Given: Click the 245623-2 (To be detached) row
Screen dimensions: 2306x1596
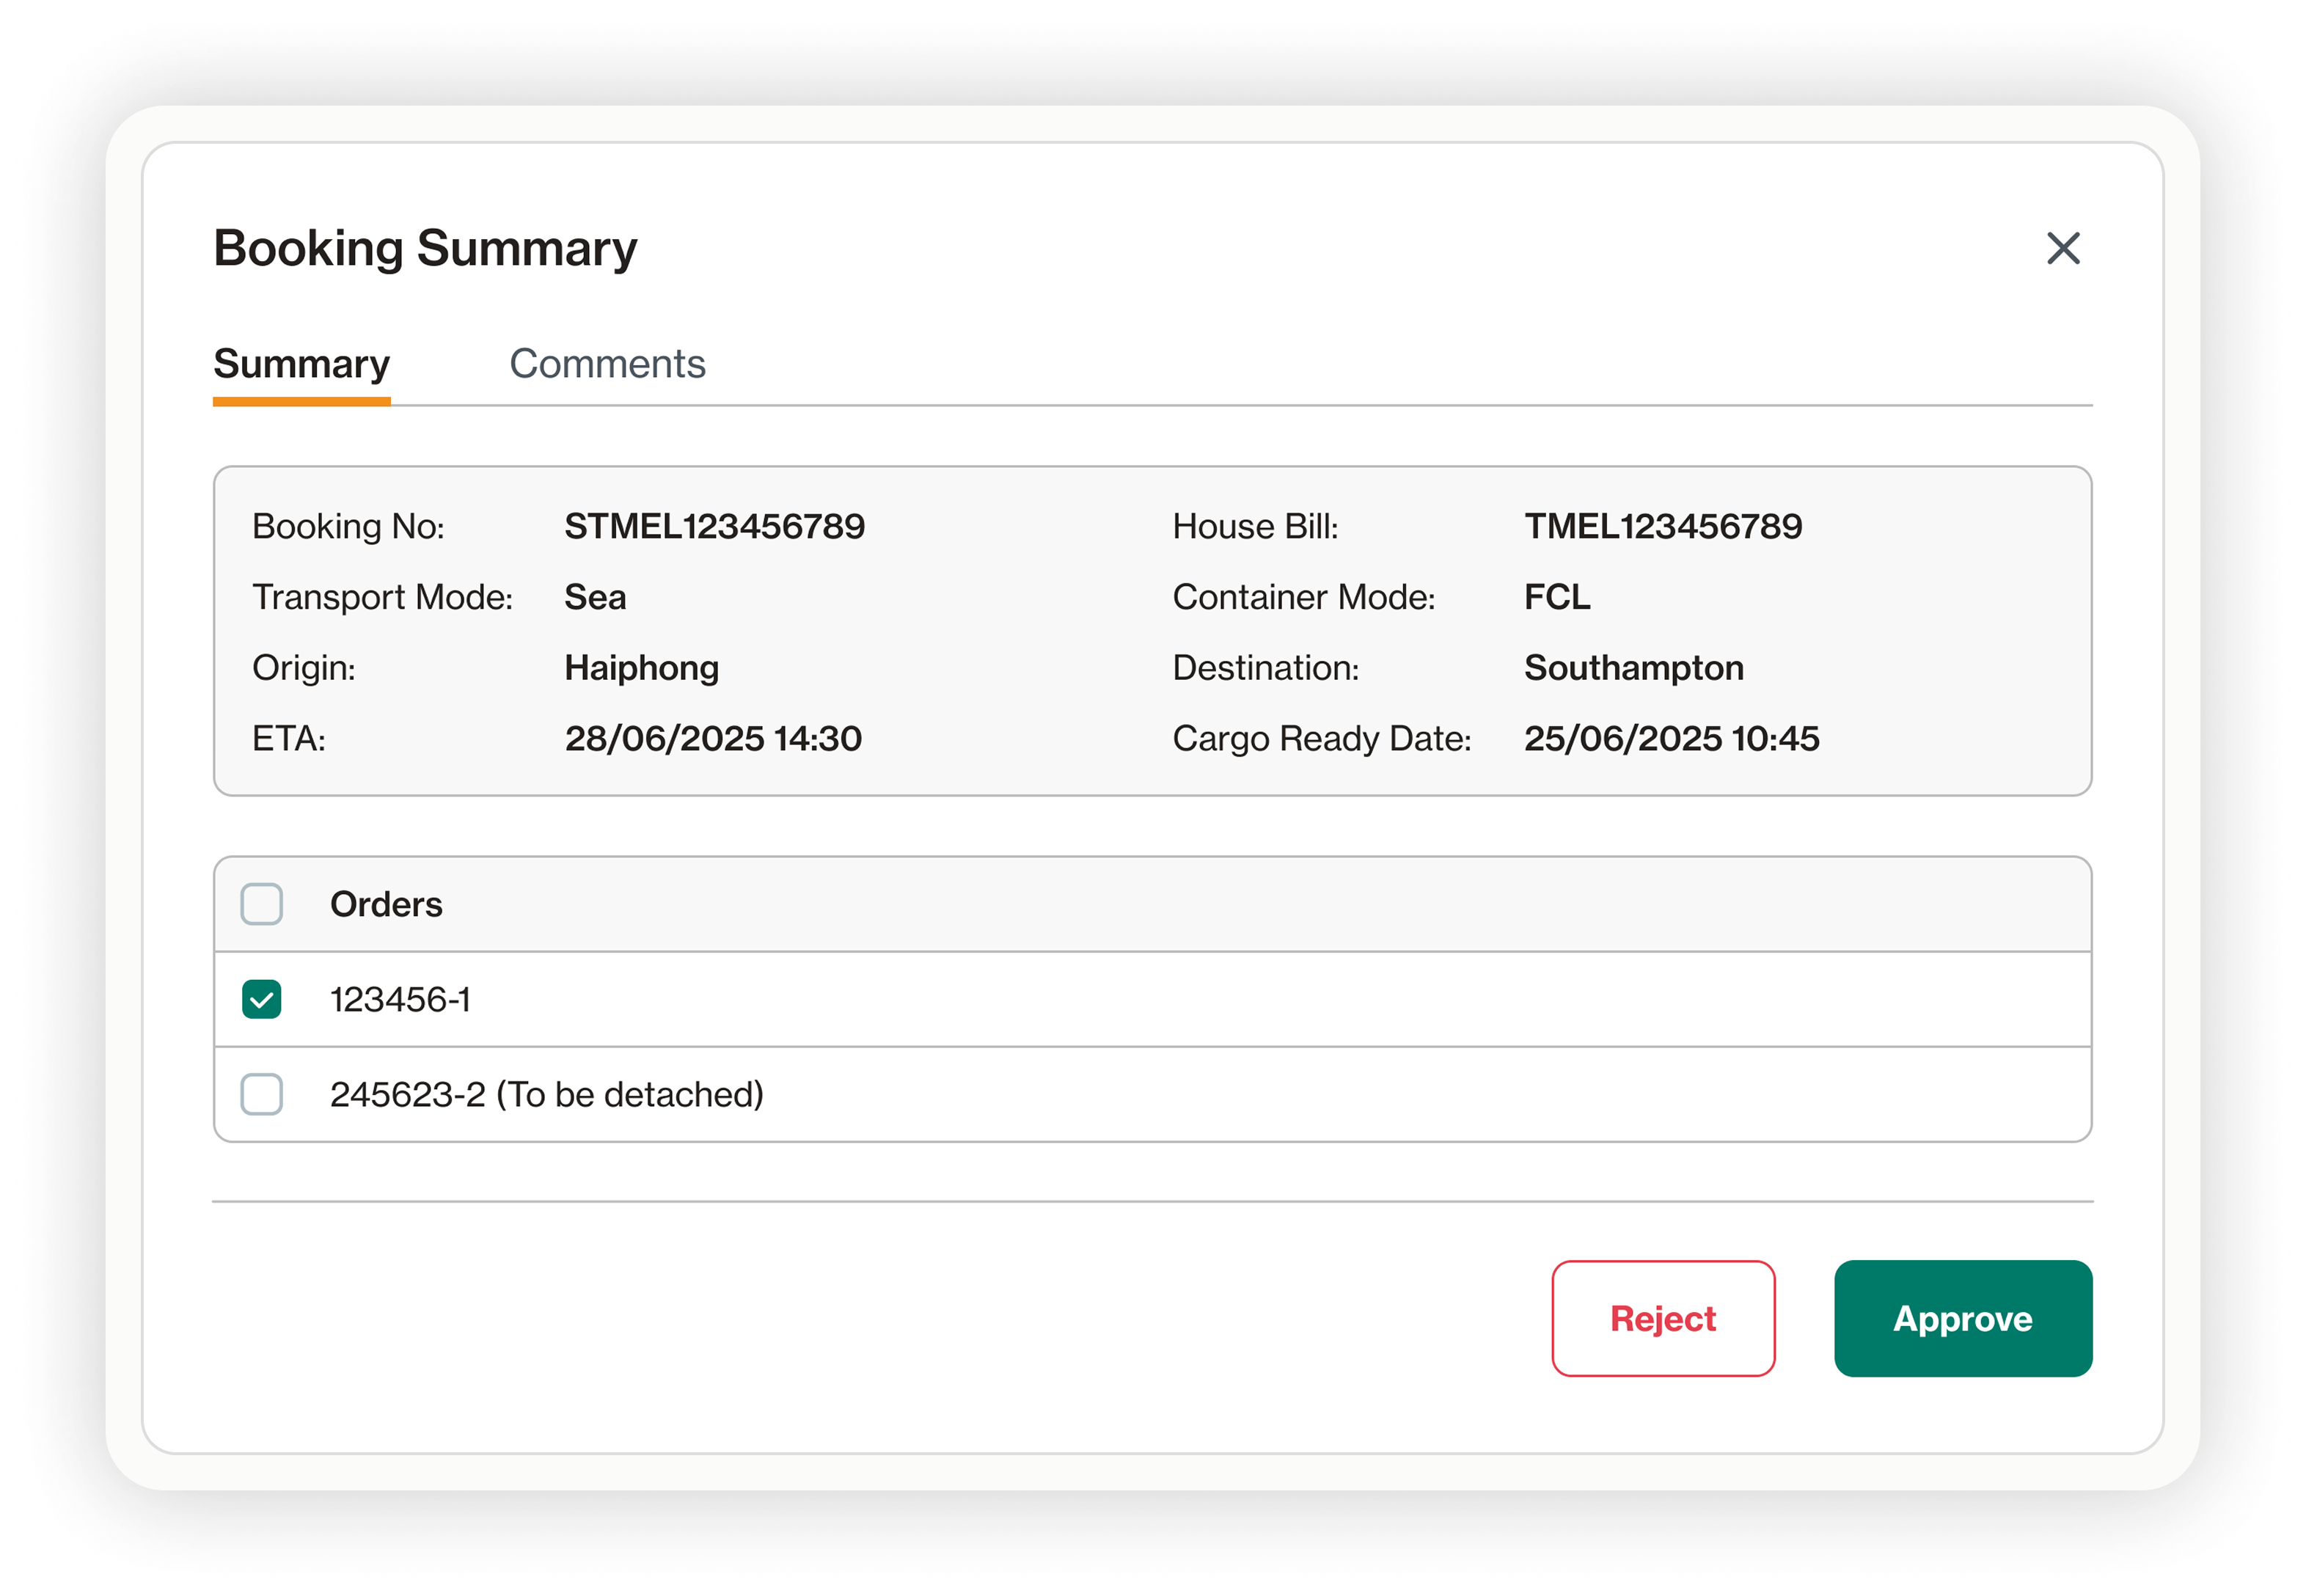Looking at the screenshot, I should 546,1094.
